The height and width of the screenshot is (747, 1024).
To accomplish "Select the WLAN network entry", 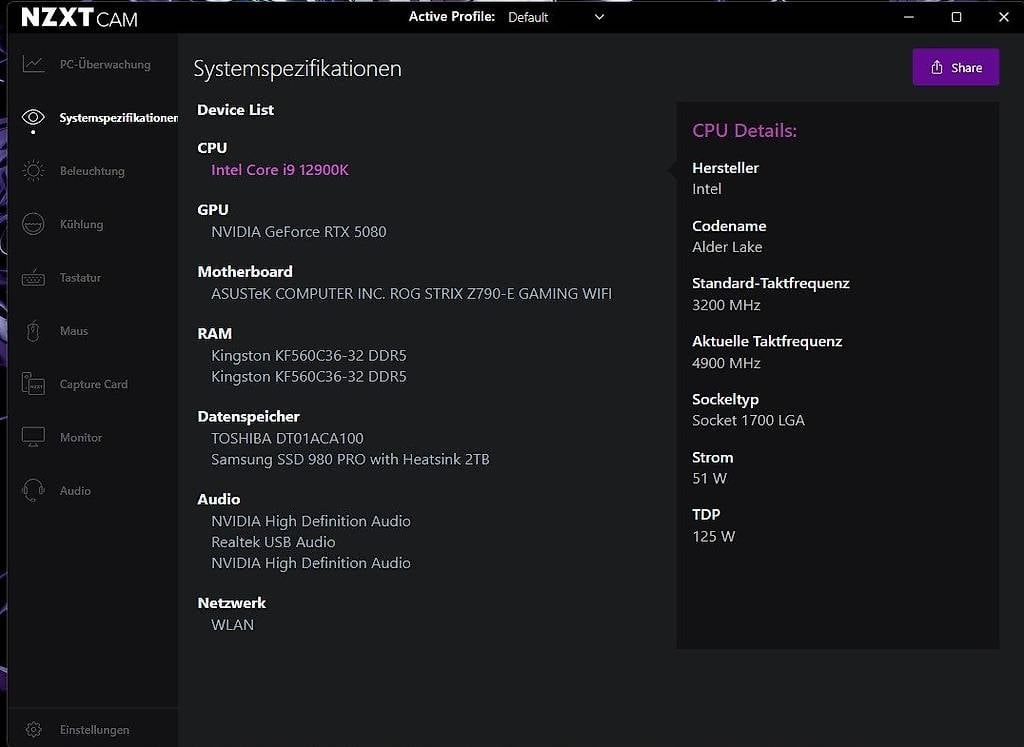I will tap(232, 625).
